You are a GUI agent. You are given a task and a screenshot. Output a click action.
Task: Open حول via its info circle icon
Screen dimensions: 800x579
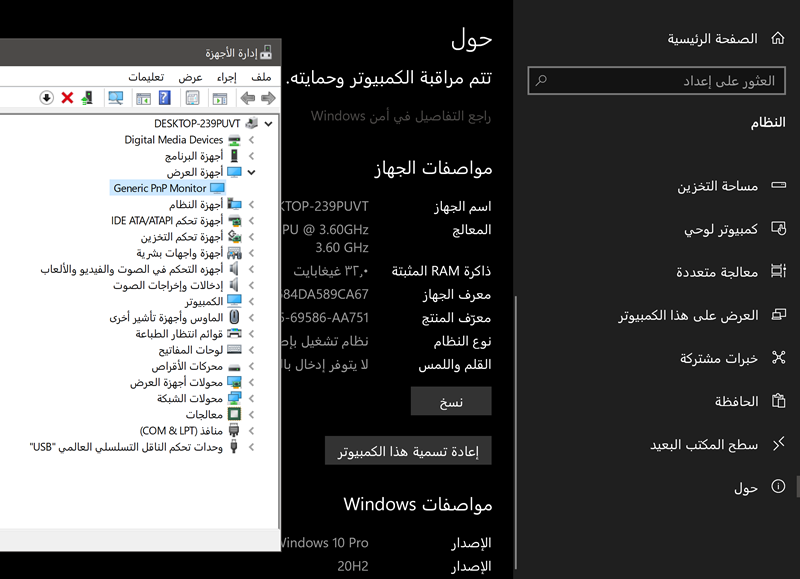779,486
